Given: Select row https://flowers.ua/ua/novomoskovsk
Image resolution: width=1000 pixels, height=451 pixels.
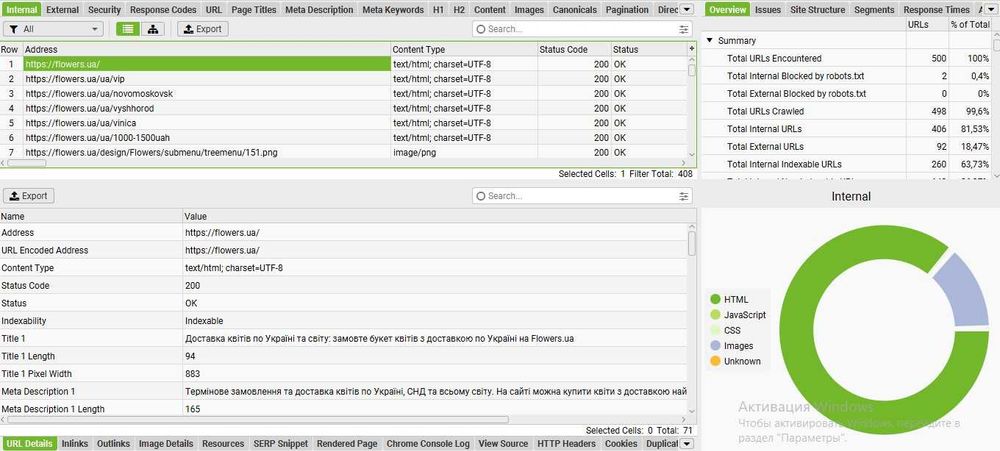Looking at the screenshot, I should click(344, 93).
